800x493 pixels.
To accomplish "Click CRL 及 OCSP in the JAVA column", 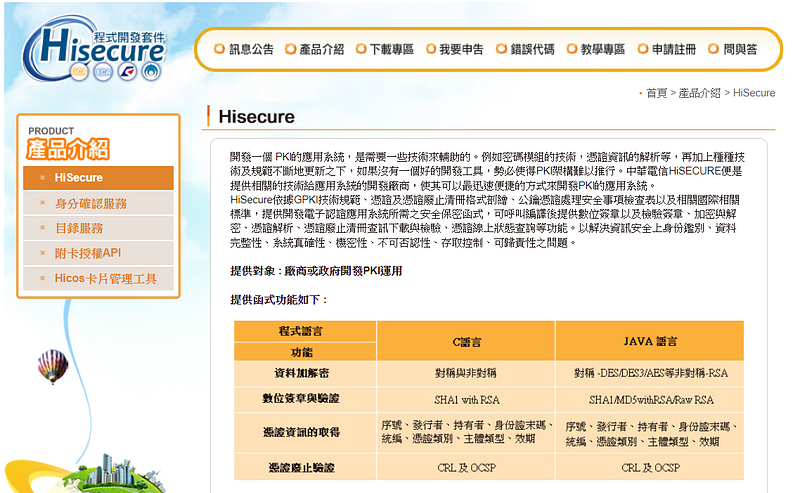I will [650, 467].
